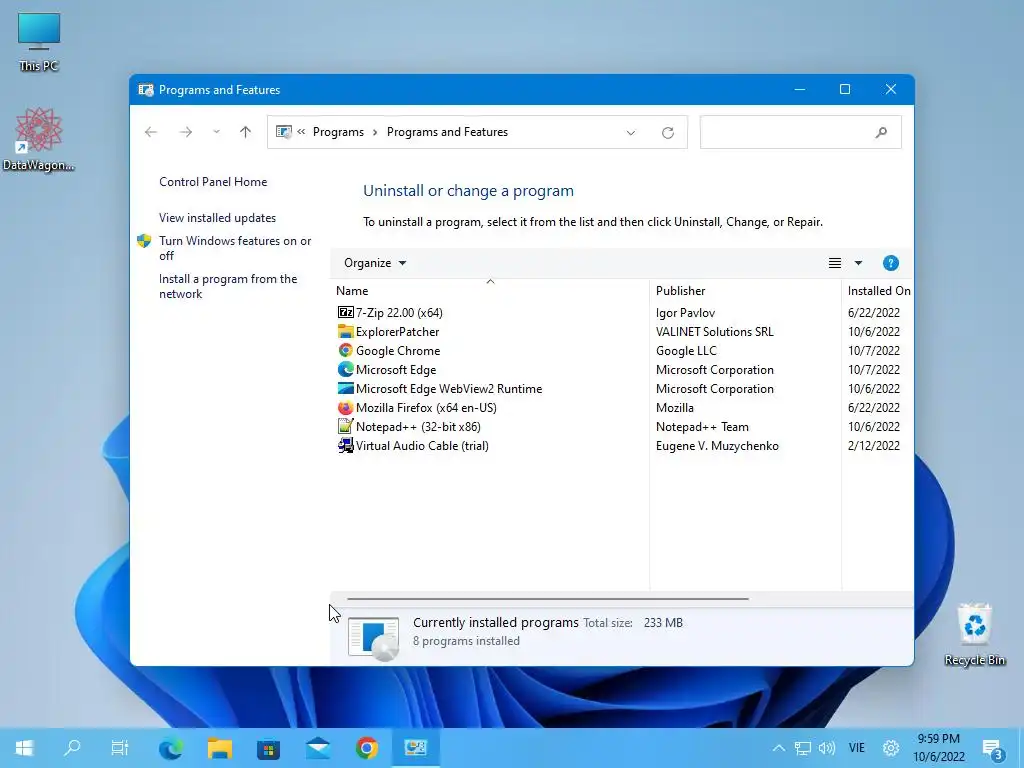This screenshot has height=768, width=1024.
Task: Select Virtual Audio Cable (trial) entry
Action: point(422,445)
